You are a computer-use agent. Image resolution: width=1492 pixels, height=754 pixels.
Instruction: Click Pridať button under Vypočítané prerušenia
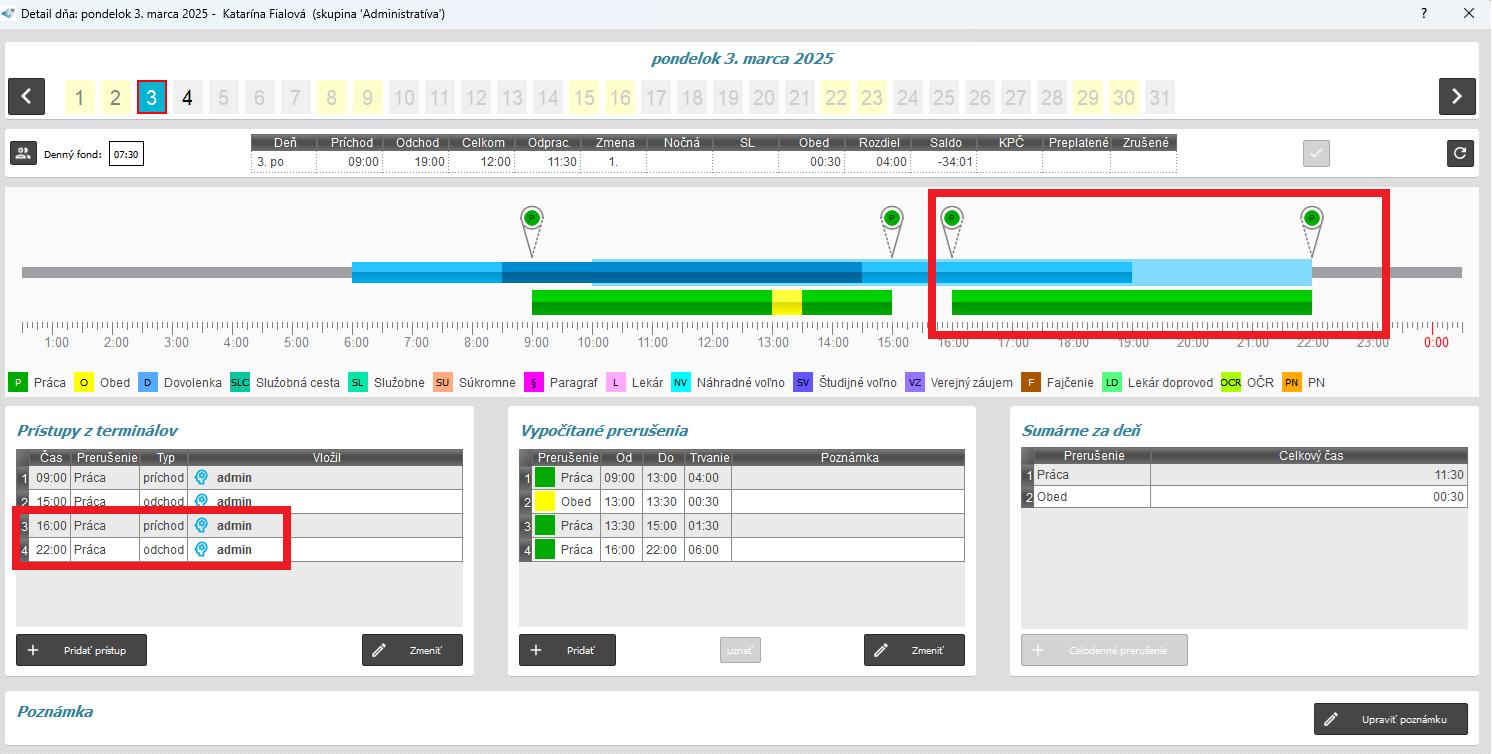(567, 650)
